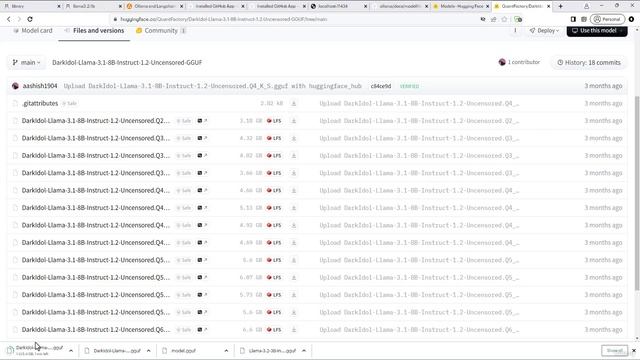Screen dimensions: 640x360
Task: Click the site info icon beside the URL
Action: click(115, 19)
